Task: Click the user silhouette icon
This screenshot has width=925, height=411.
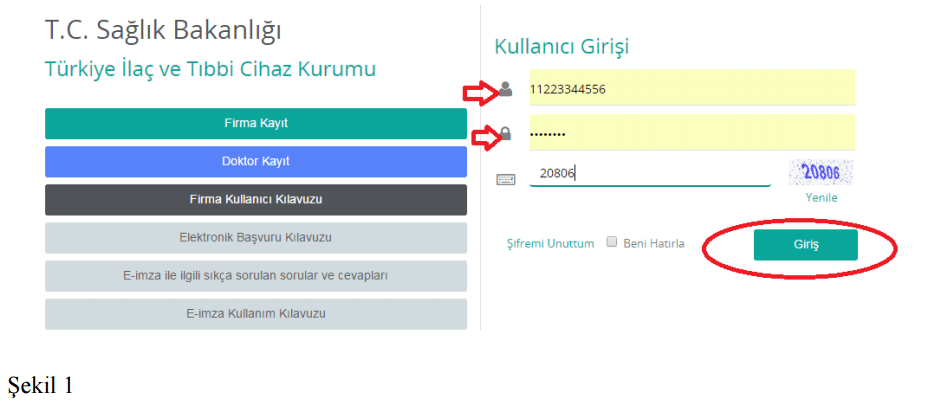Action: (506, 89)
